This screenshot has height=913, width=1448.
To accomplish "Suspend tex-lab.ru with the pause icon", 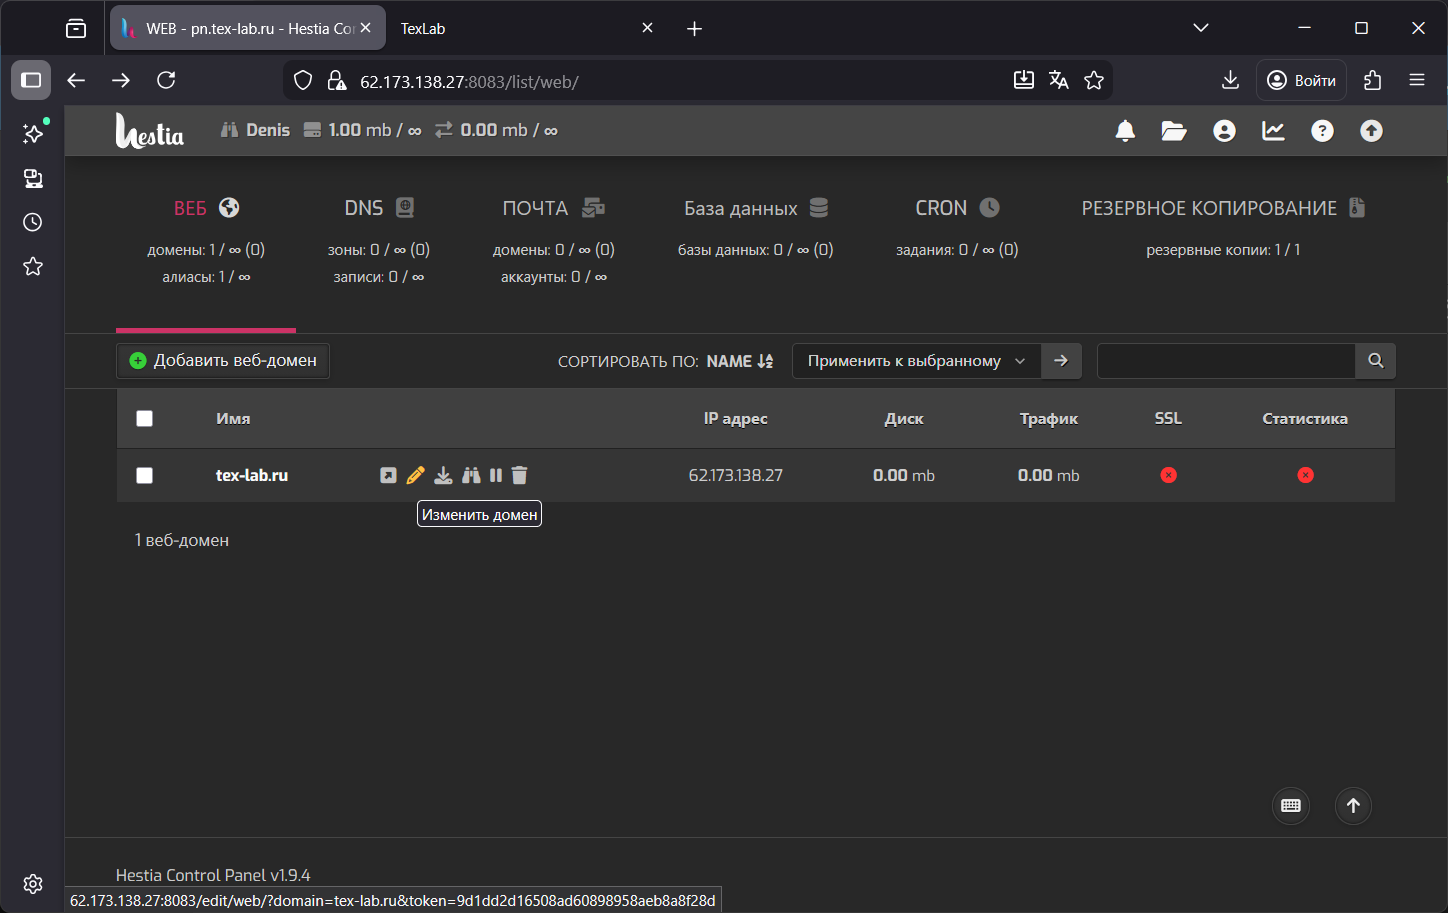I will tap(496, 475).
